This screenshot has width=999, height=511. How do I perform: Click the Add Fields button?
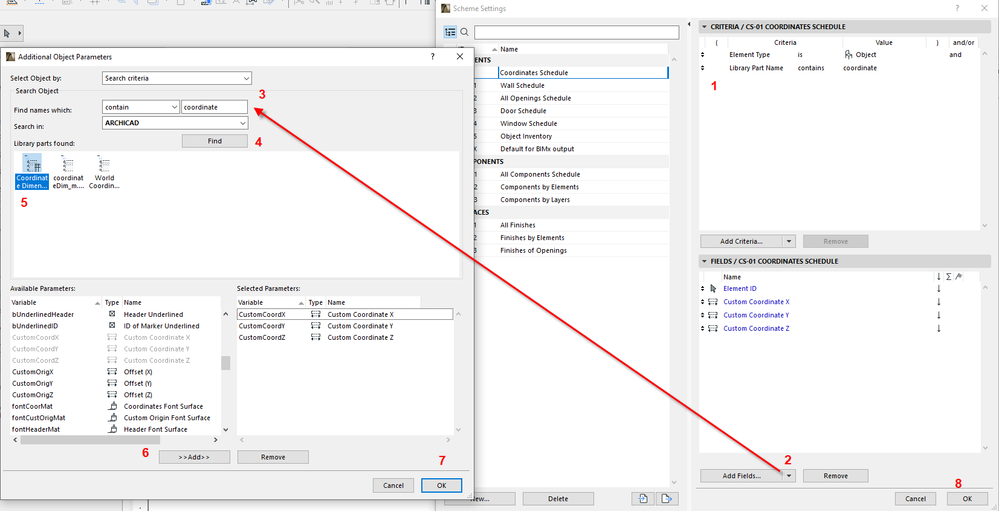[x=741, y=476]
